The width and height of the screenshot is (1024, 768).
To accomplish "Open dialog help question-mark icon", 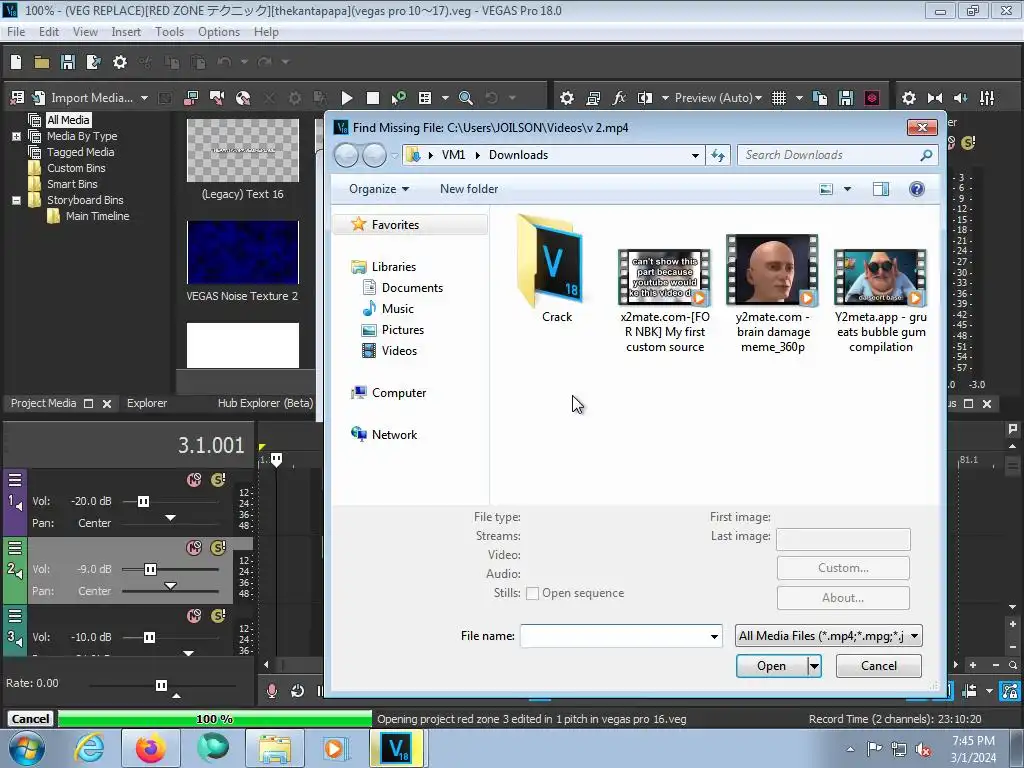I will [917, 189].
